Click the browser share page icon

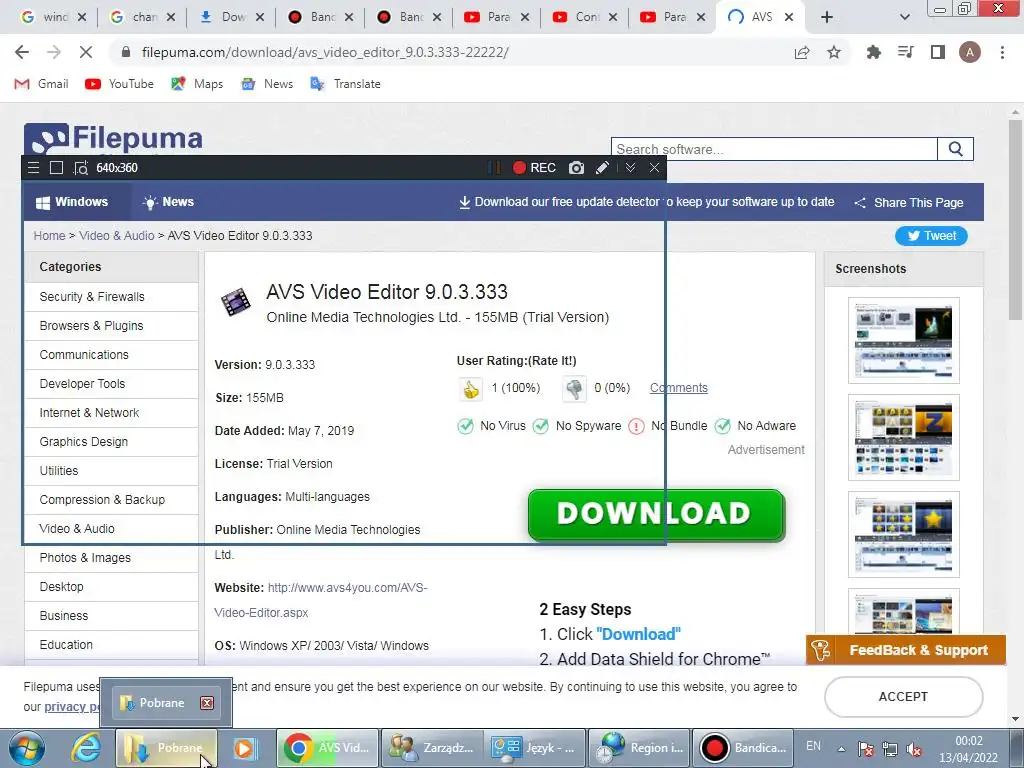point(802,53)
